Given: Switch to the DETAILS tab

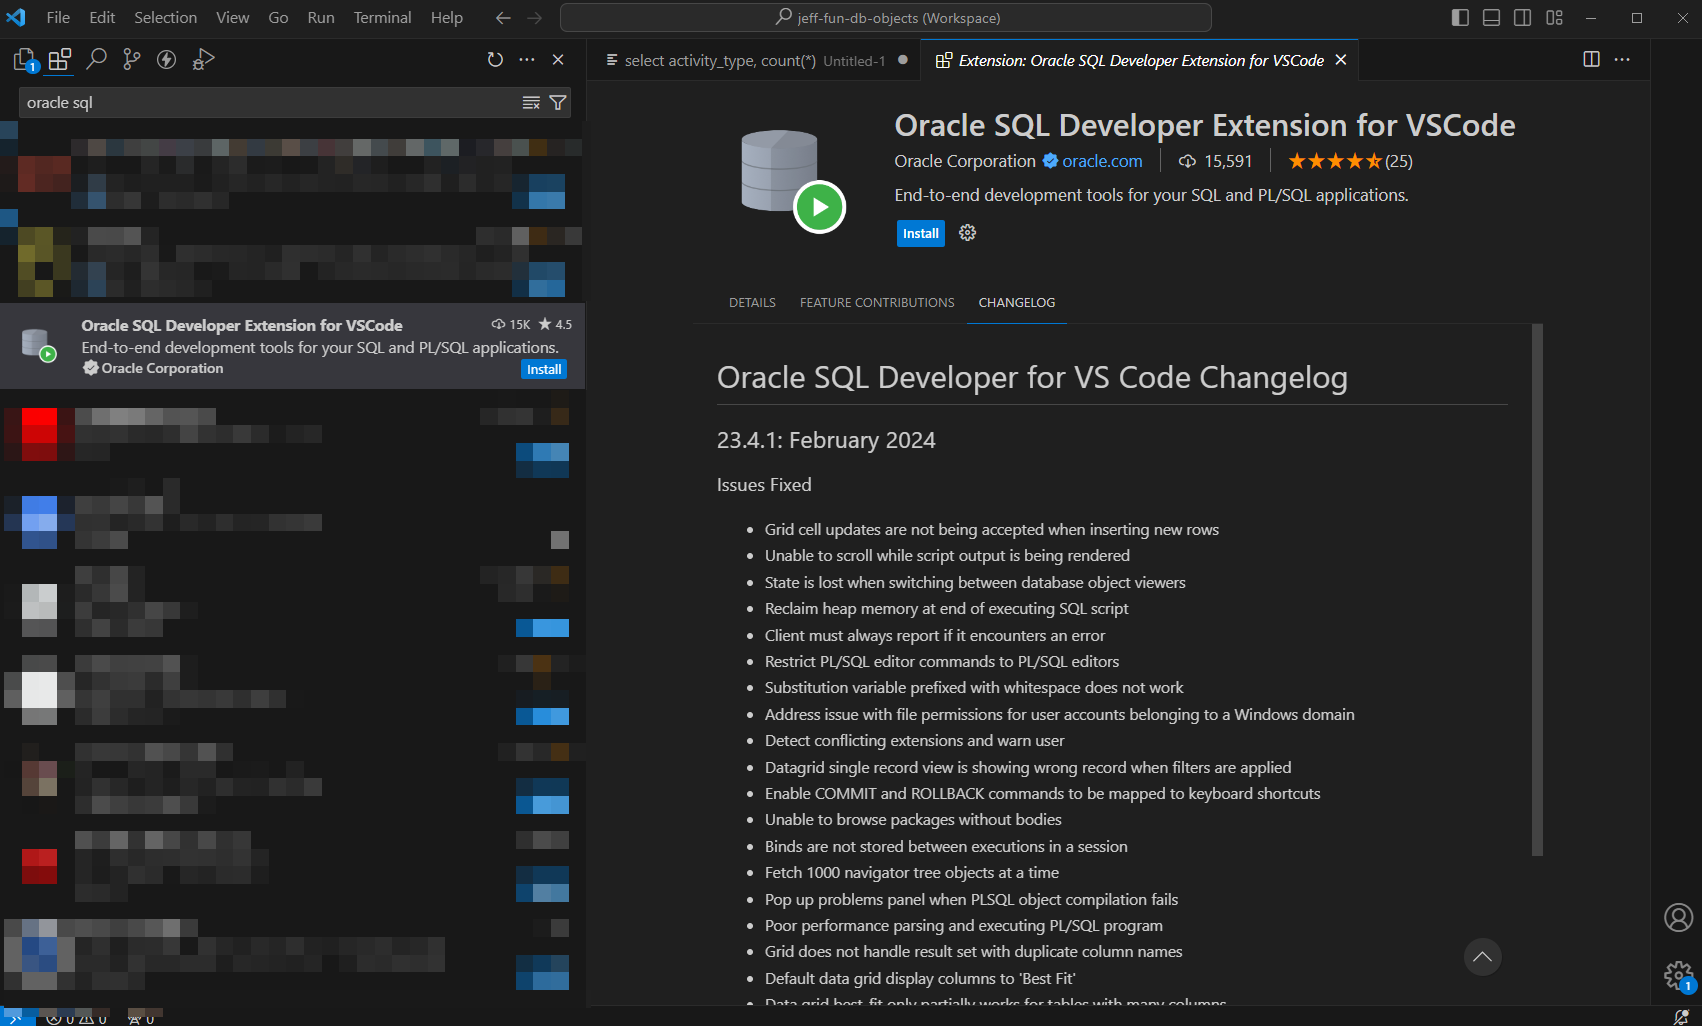Looking at the screenshot, I should pyautogui.click(x=752, y=303).
